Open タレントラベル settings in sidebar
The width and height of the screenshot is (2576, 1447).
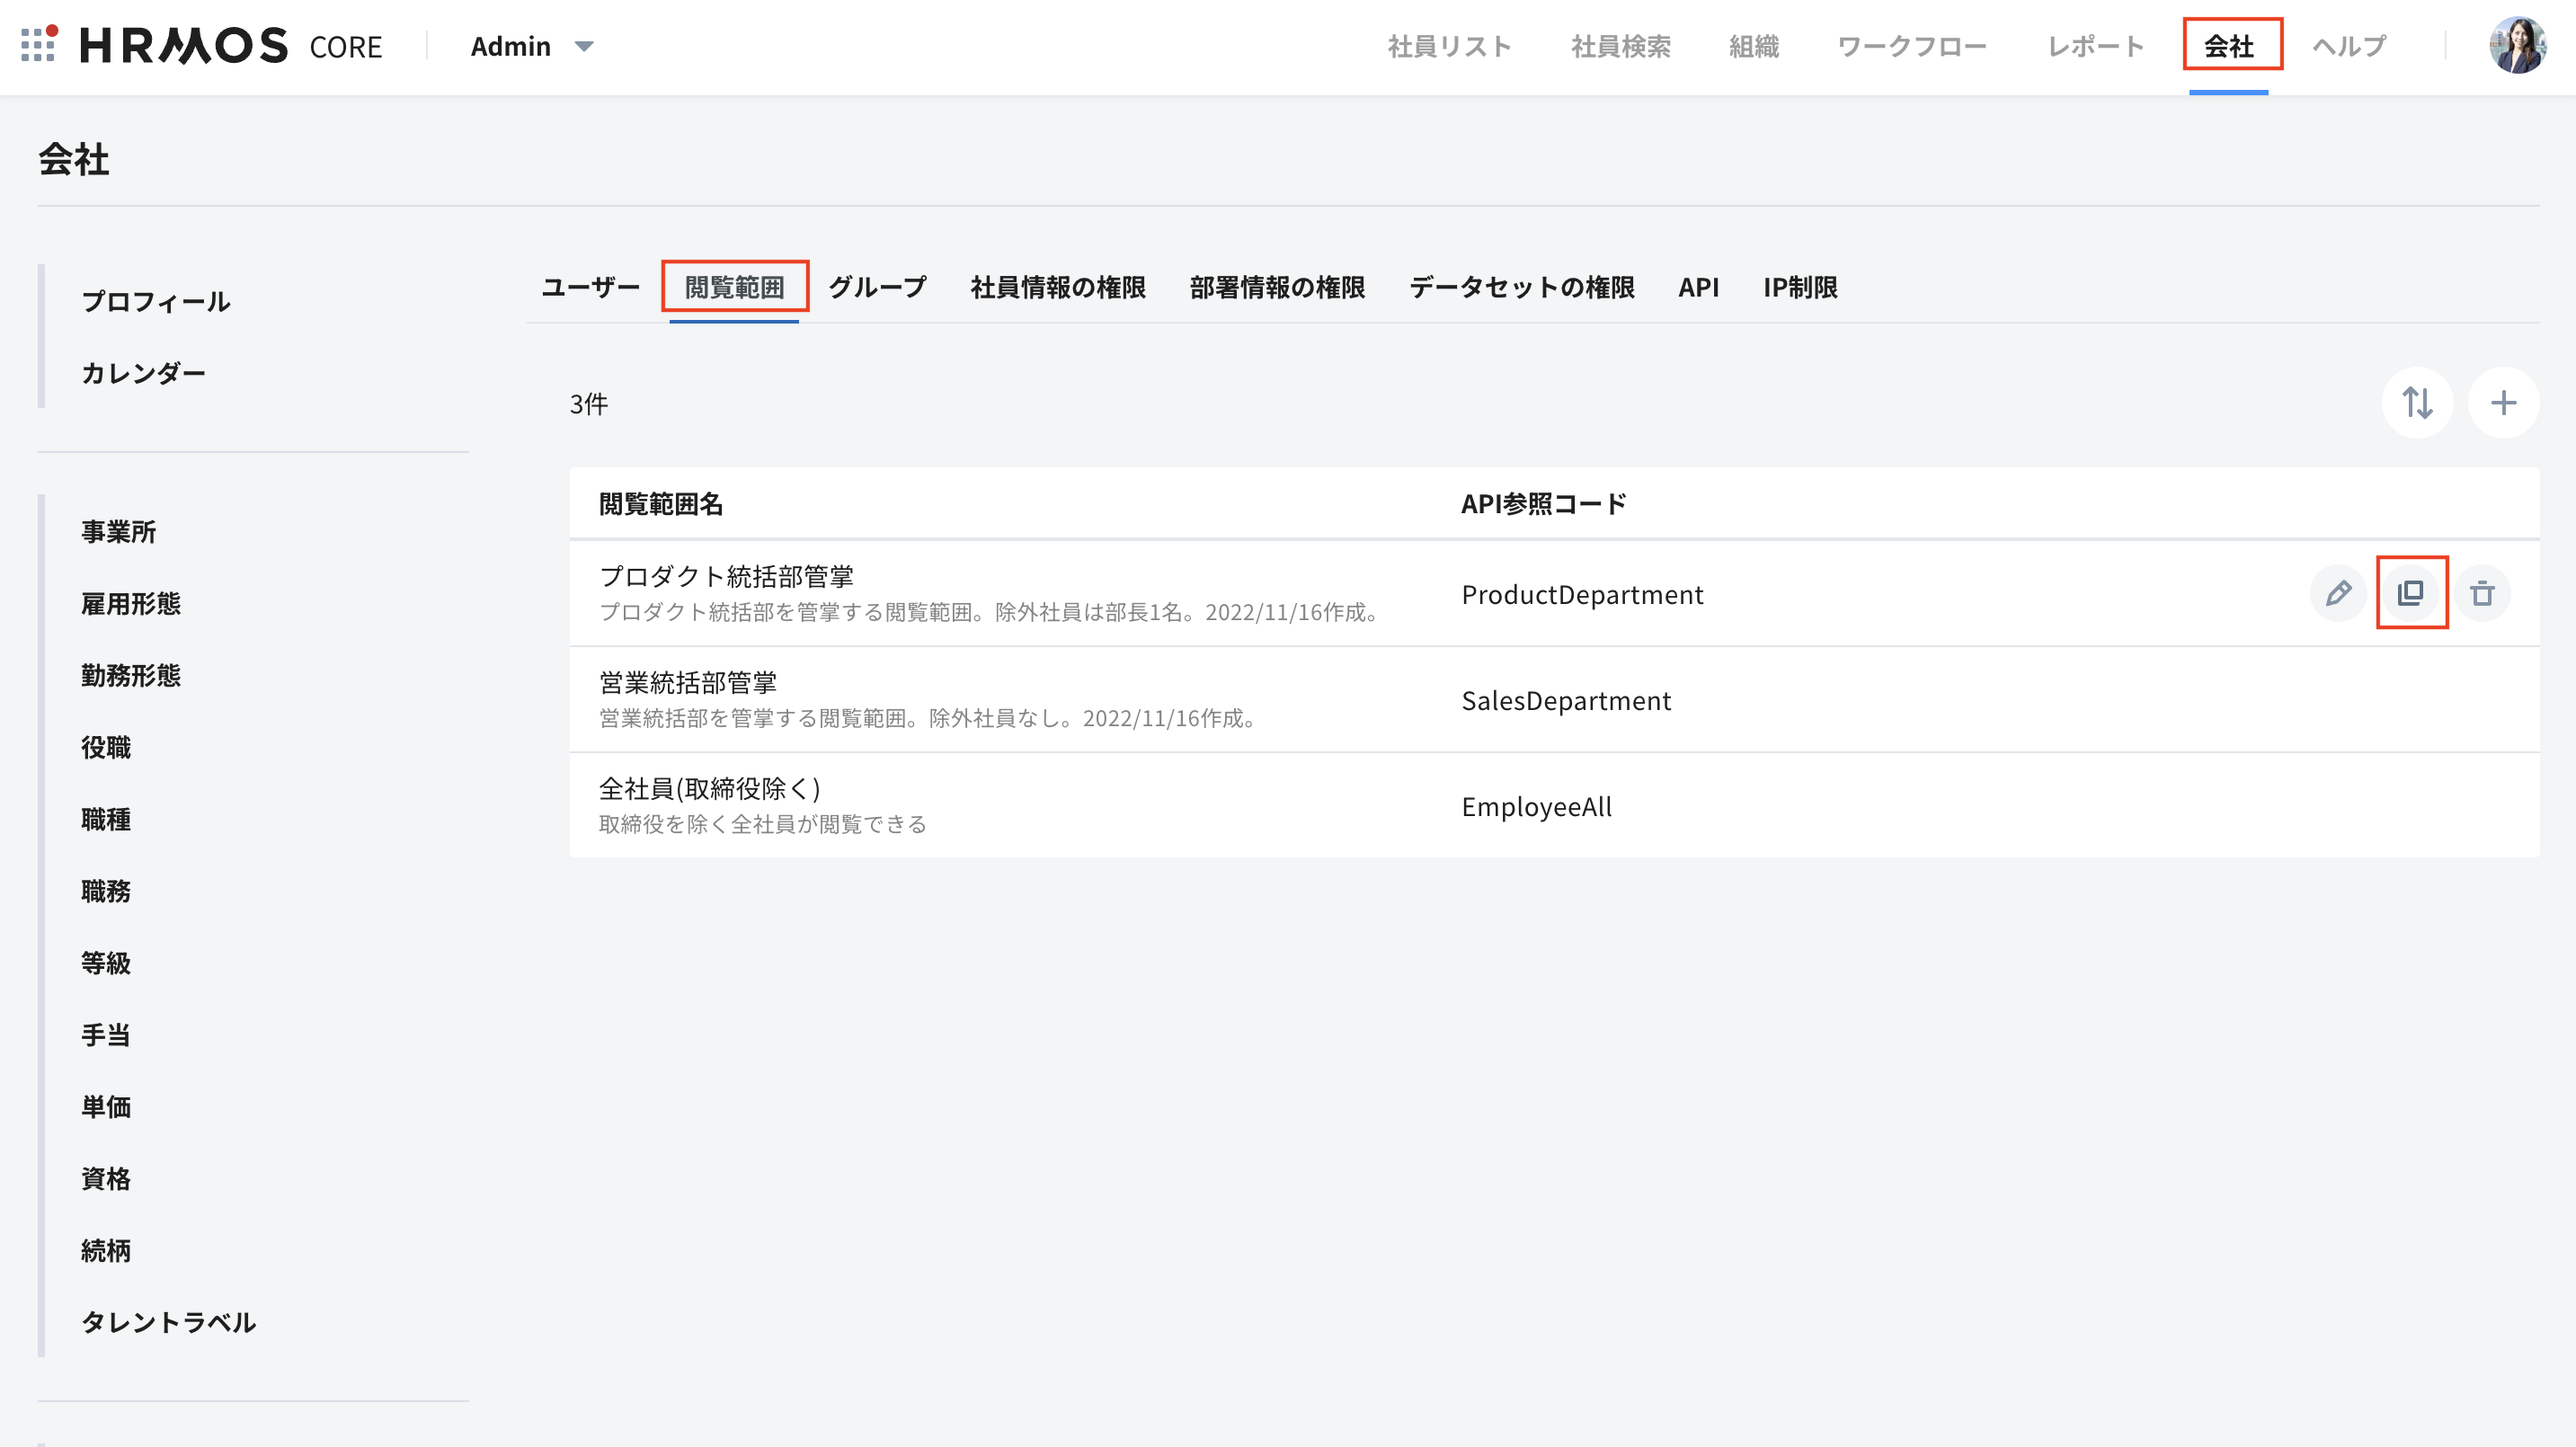168,1321
